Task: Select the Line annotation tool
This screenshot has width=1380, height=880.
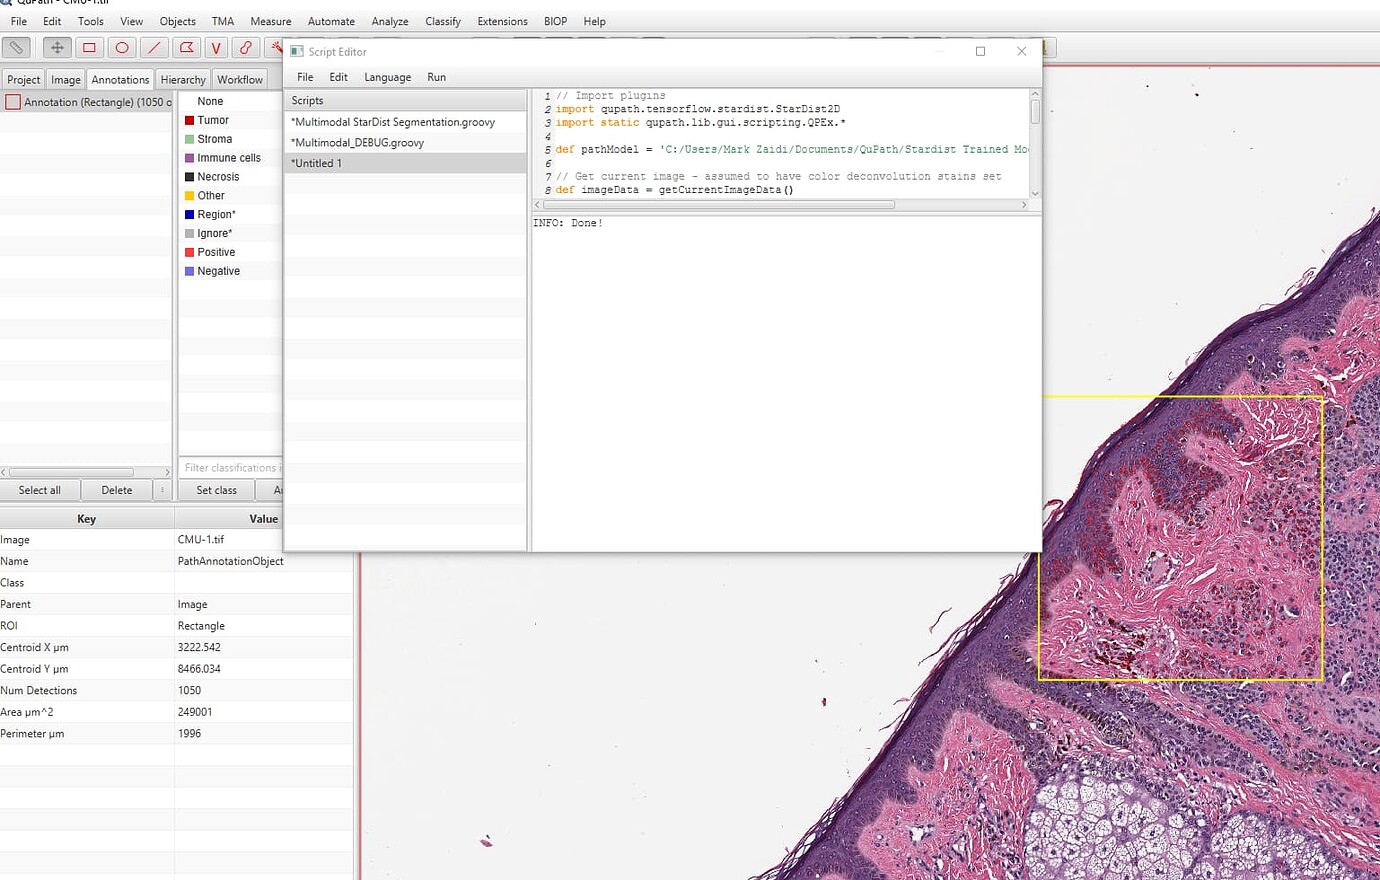Action: pyautogui.click(x=153, y=47)
